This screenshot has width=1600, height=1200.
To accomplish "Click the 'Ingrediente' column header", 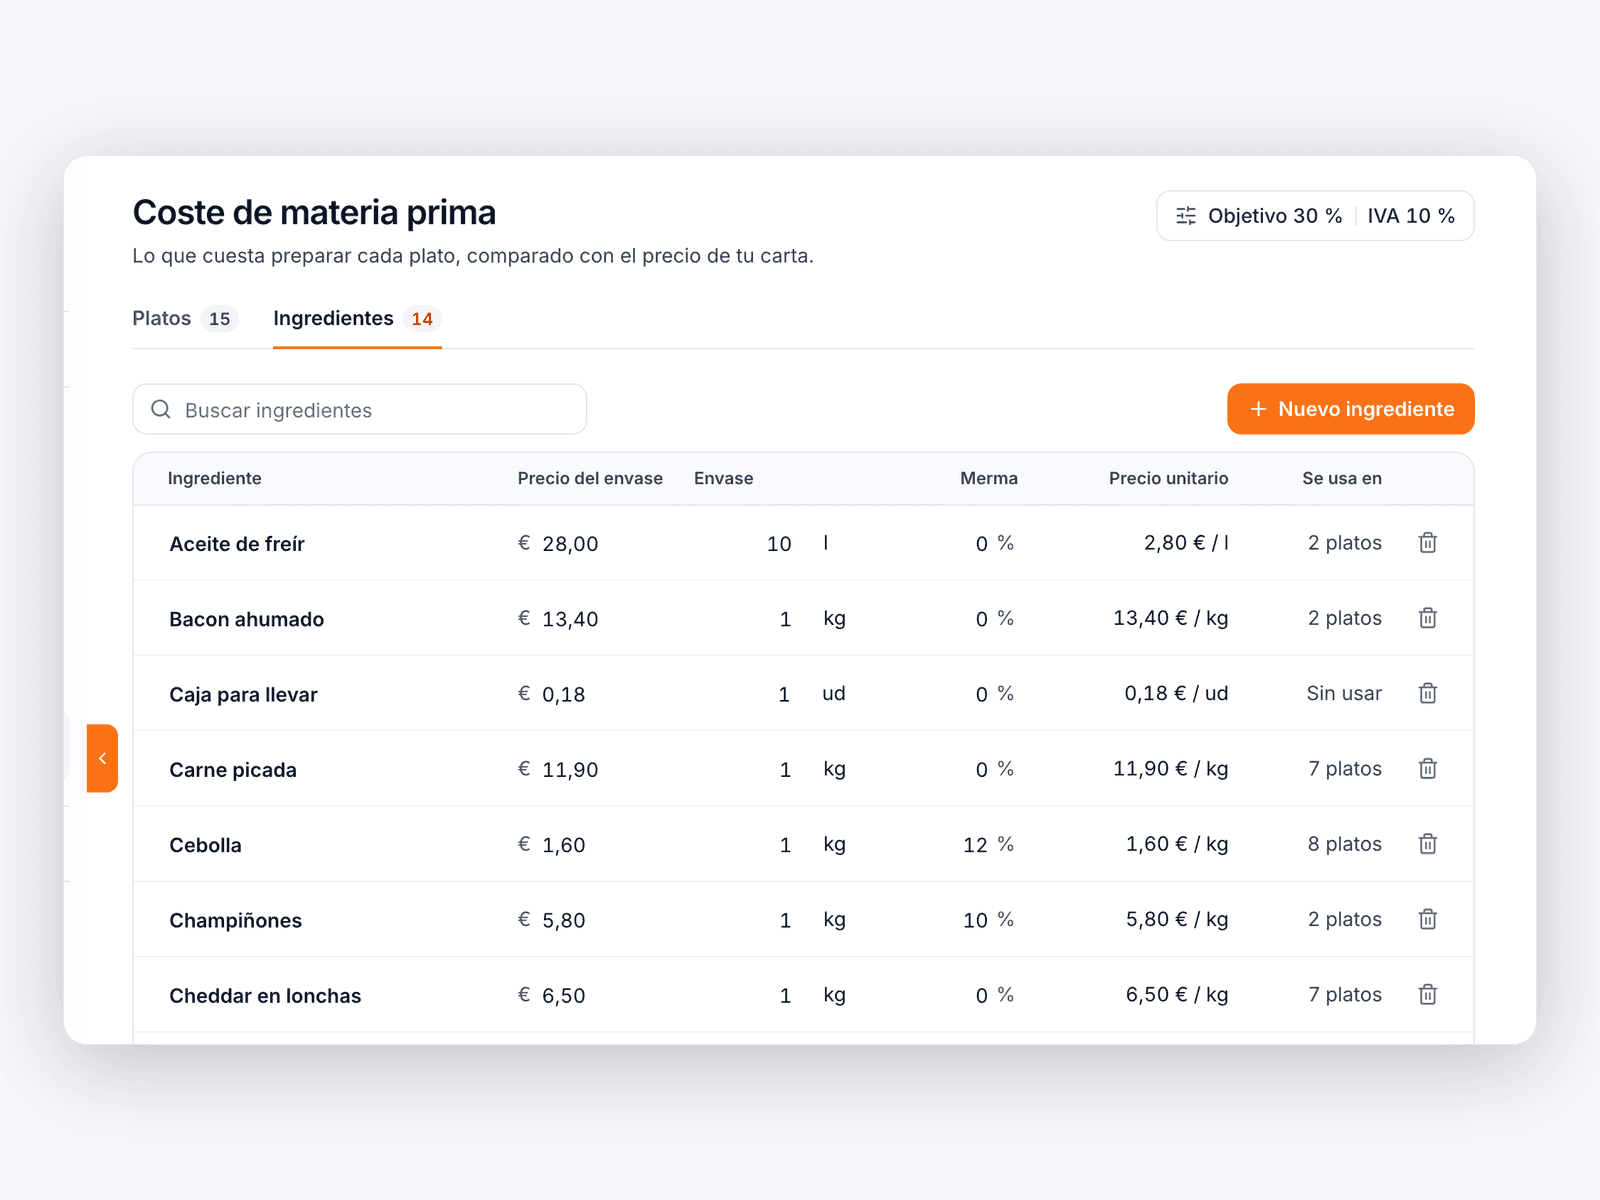I will pyautogui.click(x=214, y=478).
